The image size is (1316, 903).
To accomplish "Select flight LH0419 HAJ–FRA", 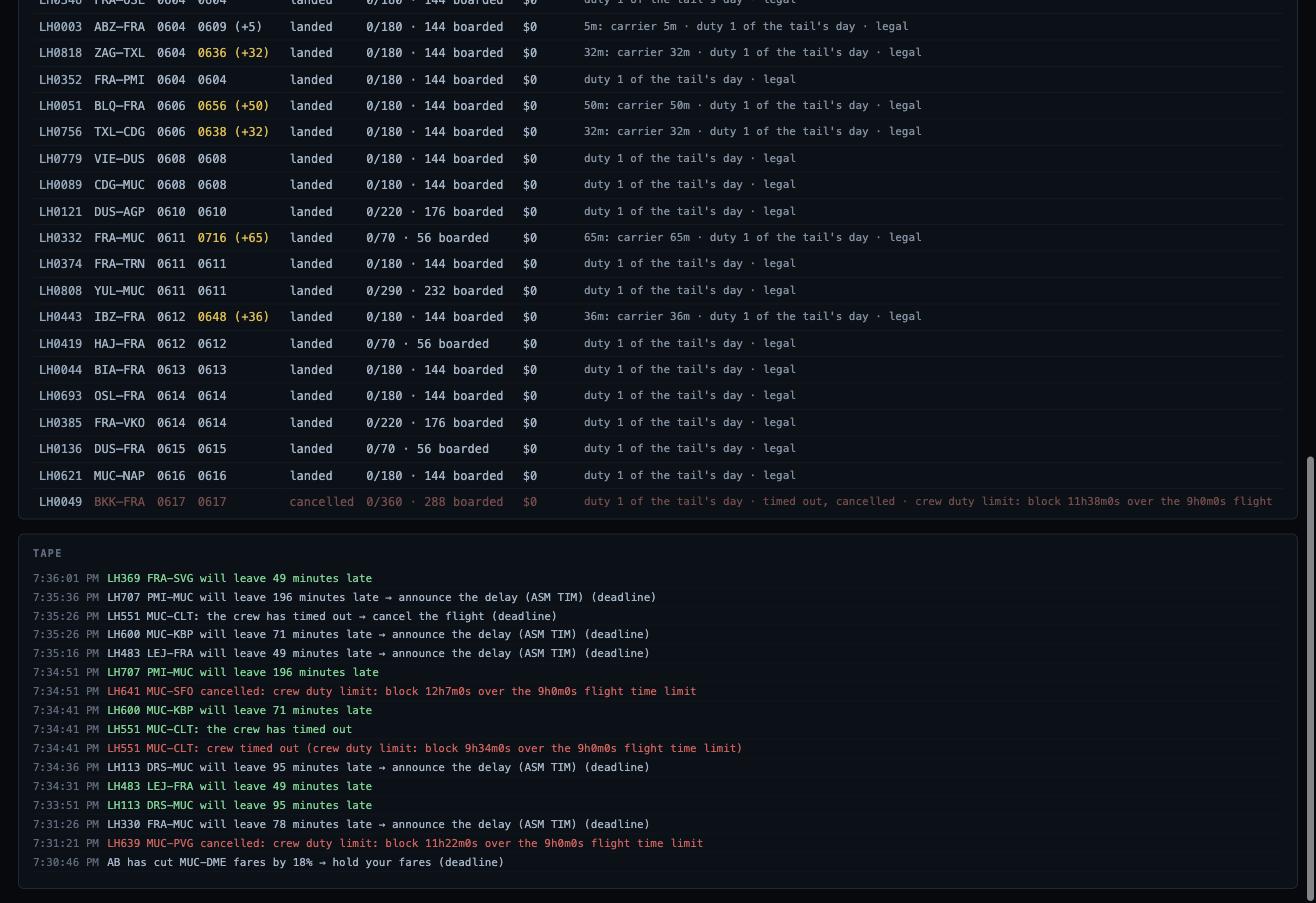I will coord(658,343).
